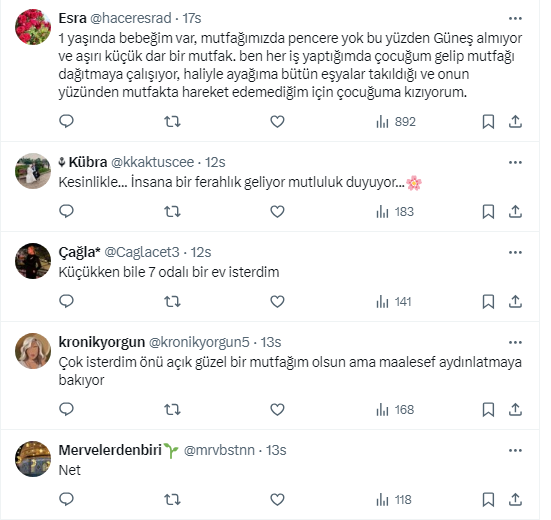Like Çağla's tweet about 7 odalı ev
Viewport: 551px width, 520px height.
[277, 301]
